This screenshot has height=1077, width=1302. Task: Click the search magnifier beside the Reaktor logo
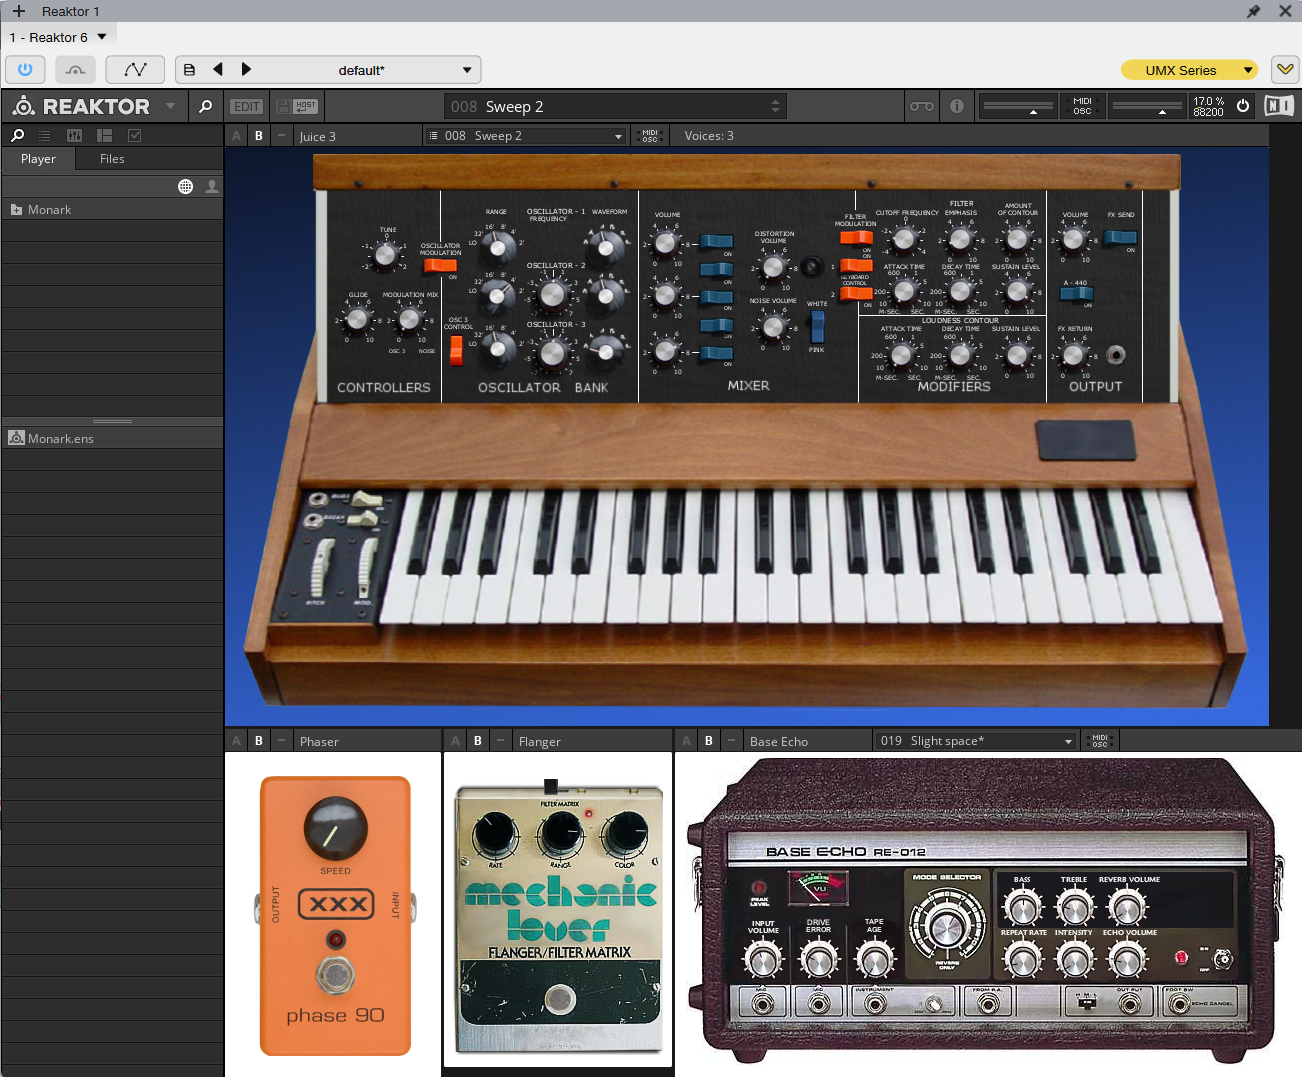click(205, 106)
